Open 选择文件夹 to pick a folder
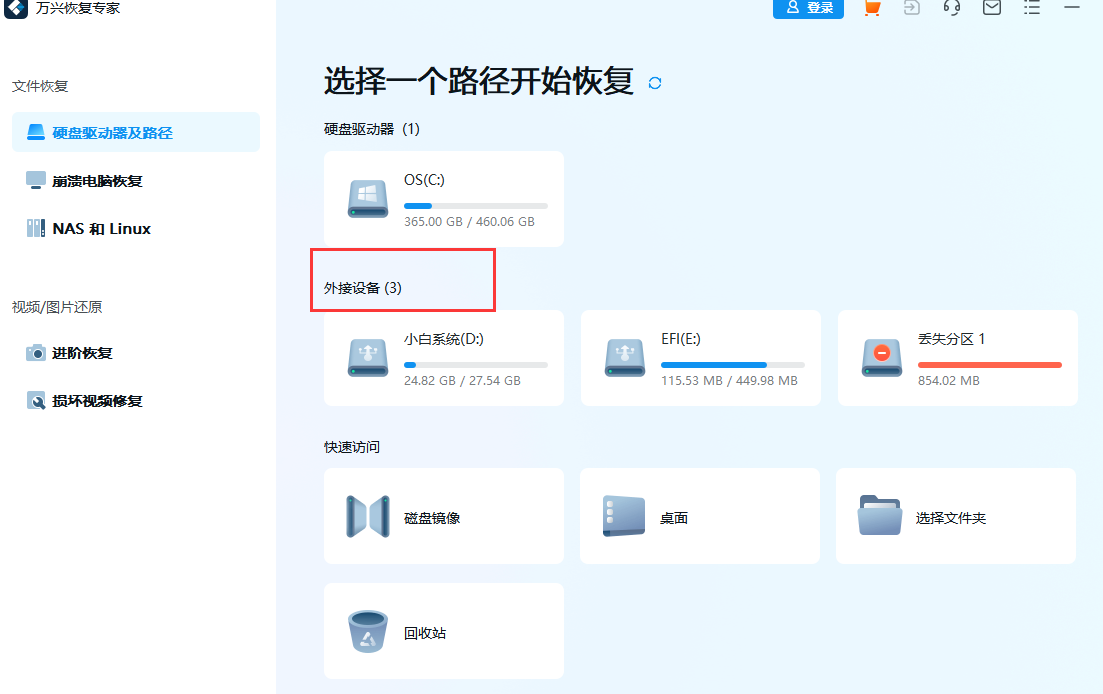The width and height of the screenshot is (1103, 694). (955, 516)
